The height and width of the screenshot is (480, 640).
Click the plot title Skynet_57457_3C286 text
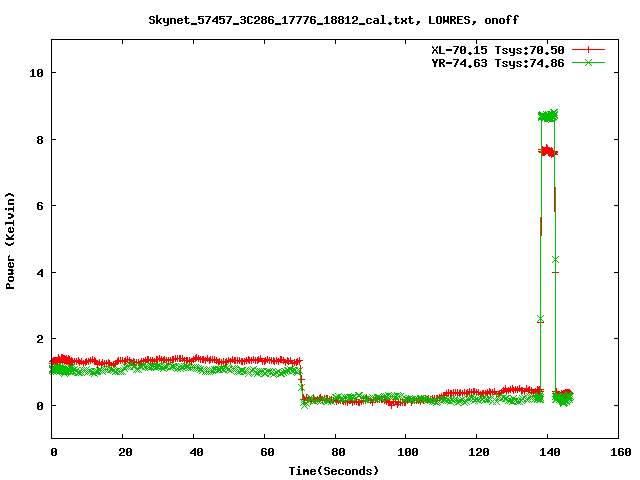pos(333,20)
